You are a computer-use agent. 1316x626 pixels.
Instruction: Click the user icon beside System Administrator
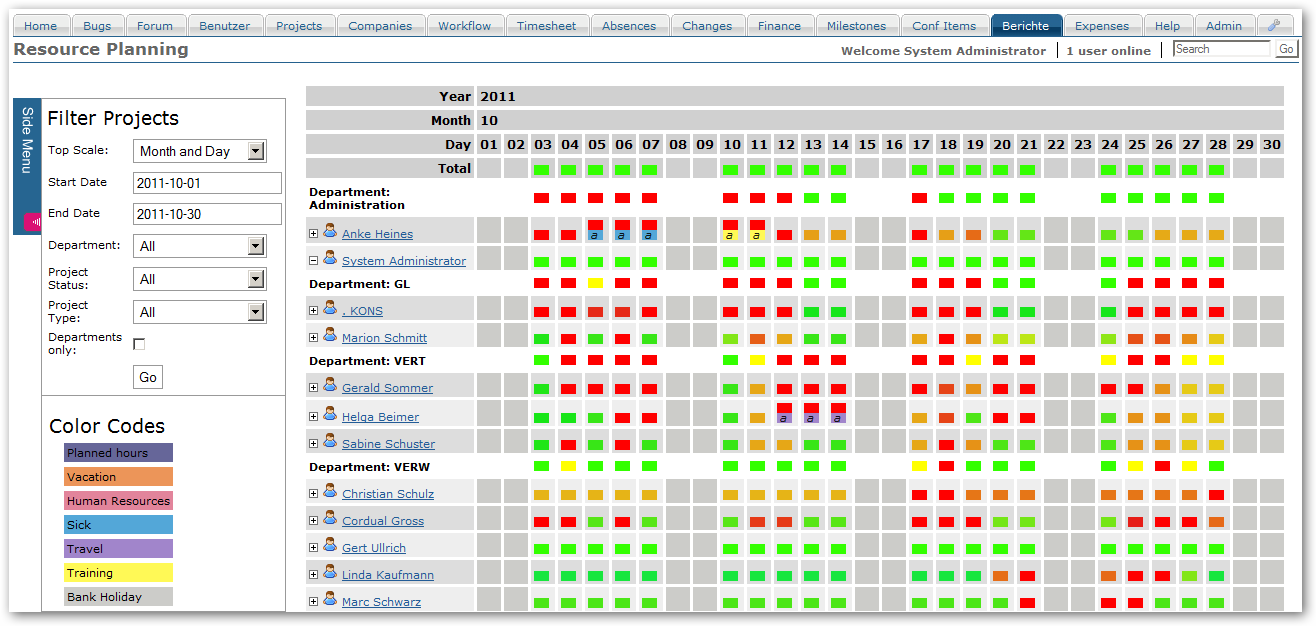coord(330,258)
